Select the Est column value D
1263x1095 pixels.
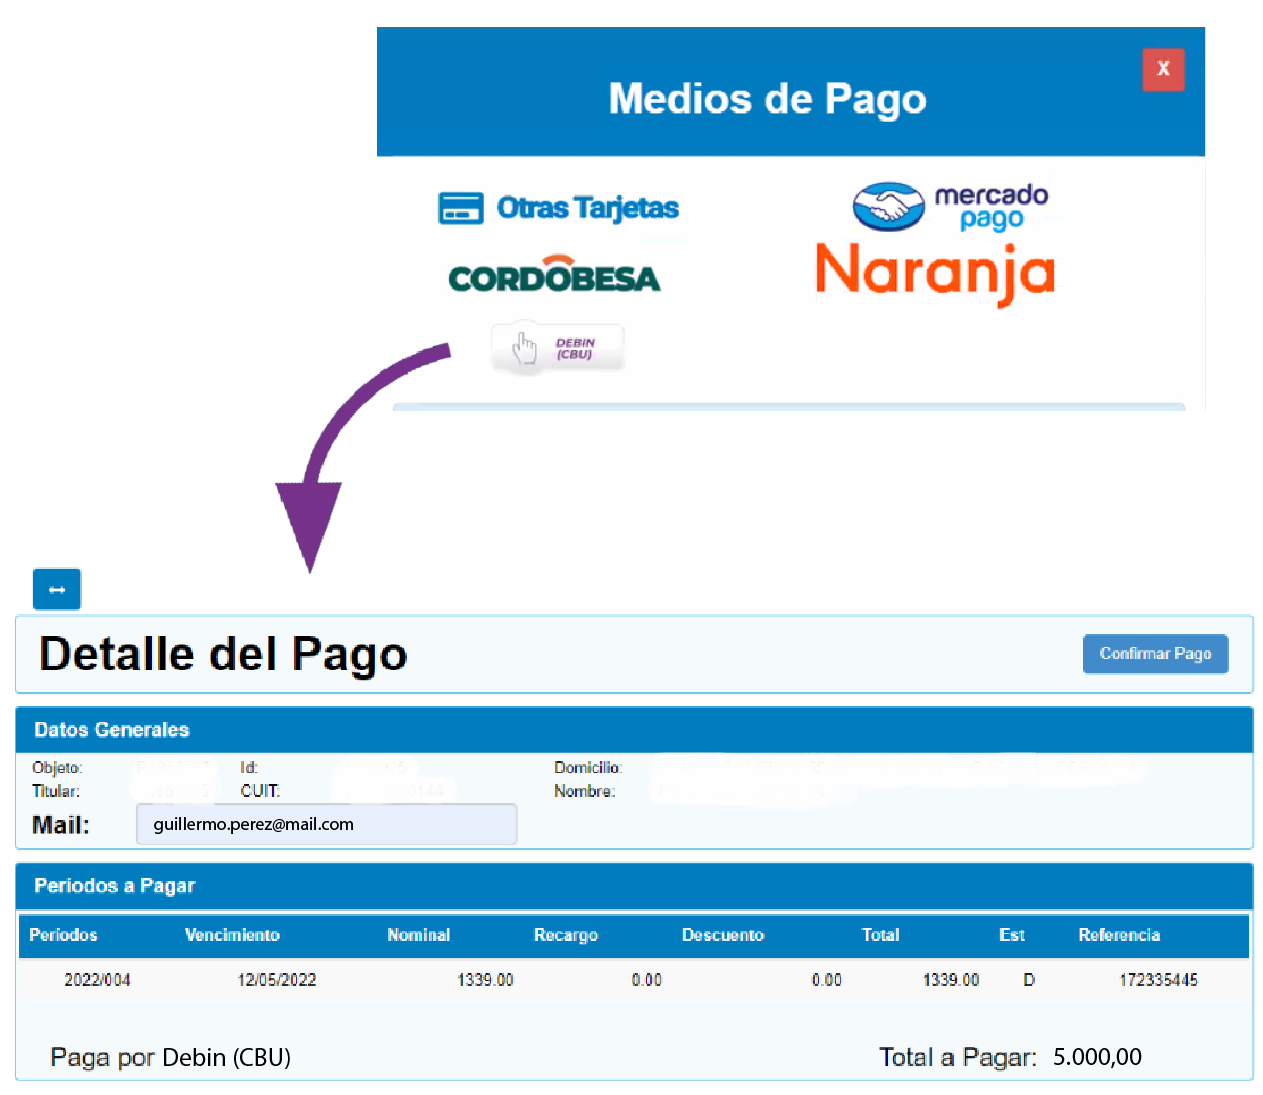click(1028, 980)
